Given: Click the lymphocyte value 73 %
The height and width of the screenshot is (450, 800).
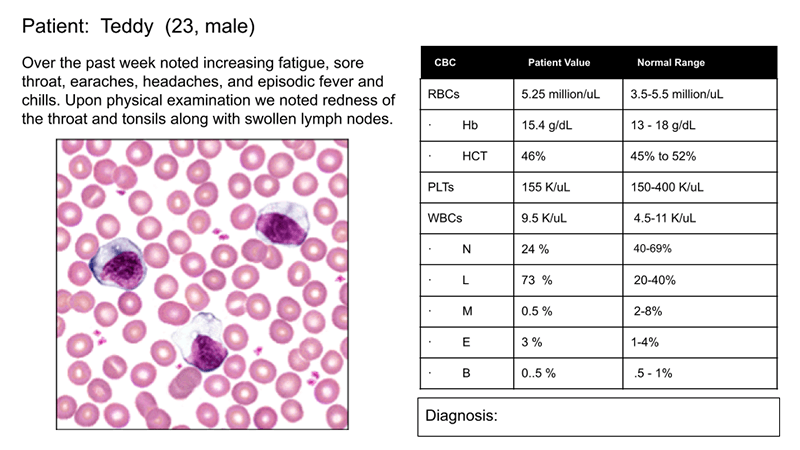Looking at the screenshot, I should pyautogui.click(x=537, y=280).
